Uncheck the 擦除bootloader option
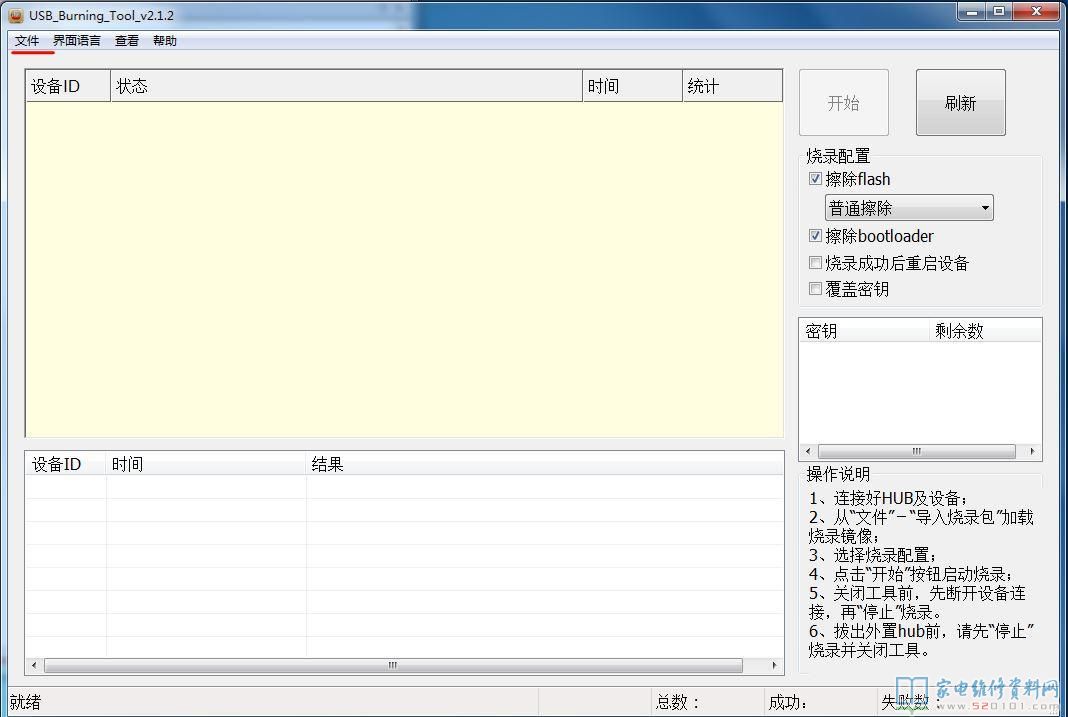 (816, 236)
